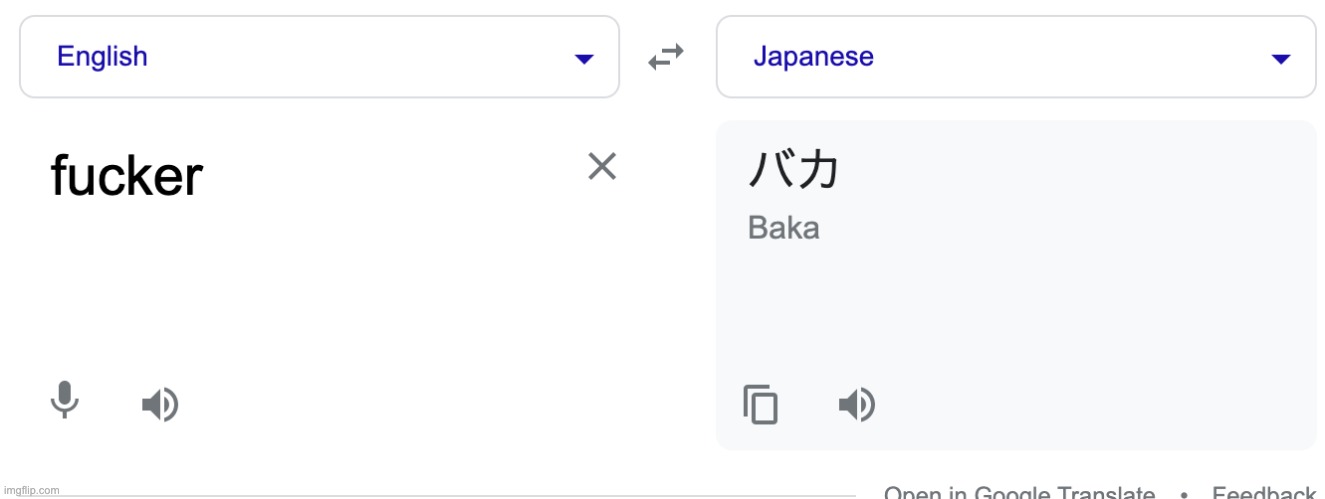Click the romanization Baka
Viewport: 1325px width, 499px height.
coord(783,228)
